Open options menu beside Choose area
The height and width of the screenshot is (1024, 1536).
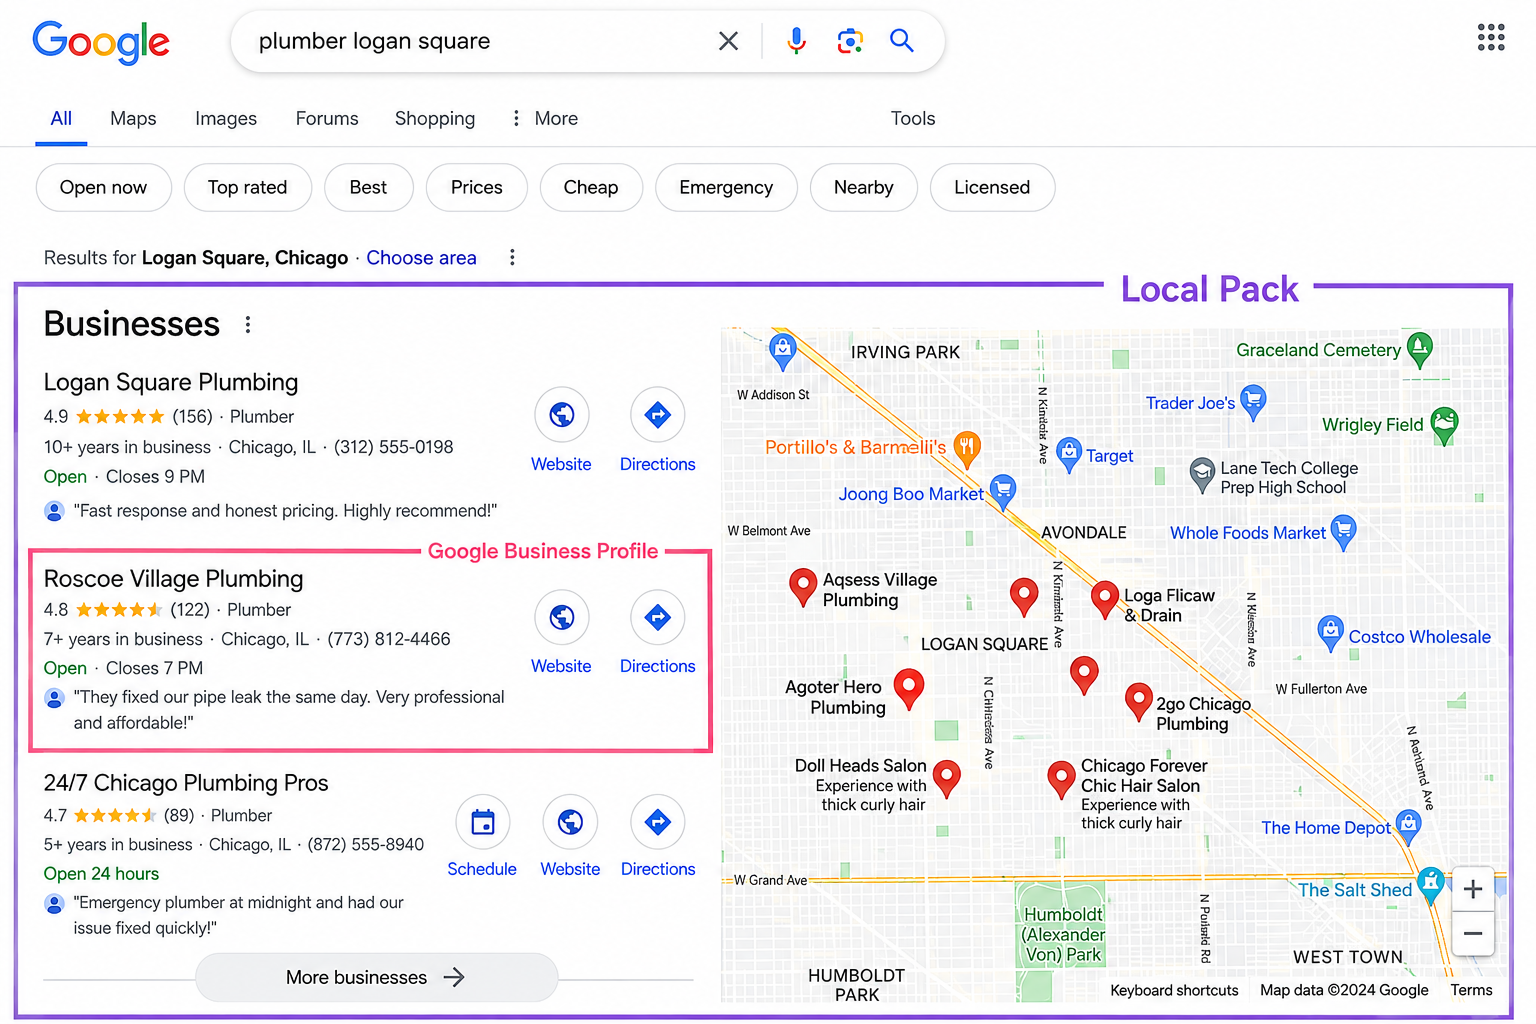coord(512,258)
